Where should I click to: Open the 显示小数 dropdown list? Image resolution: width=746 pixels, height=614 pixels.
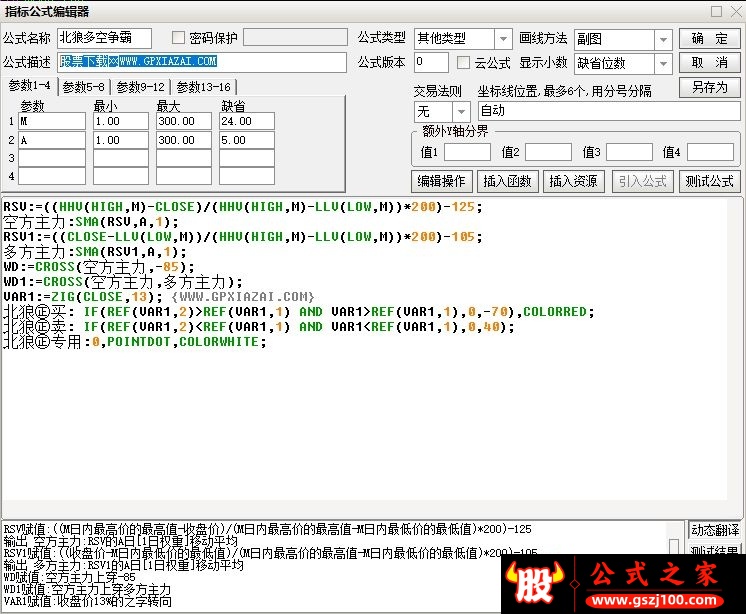click(x=663, y=63)
